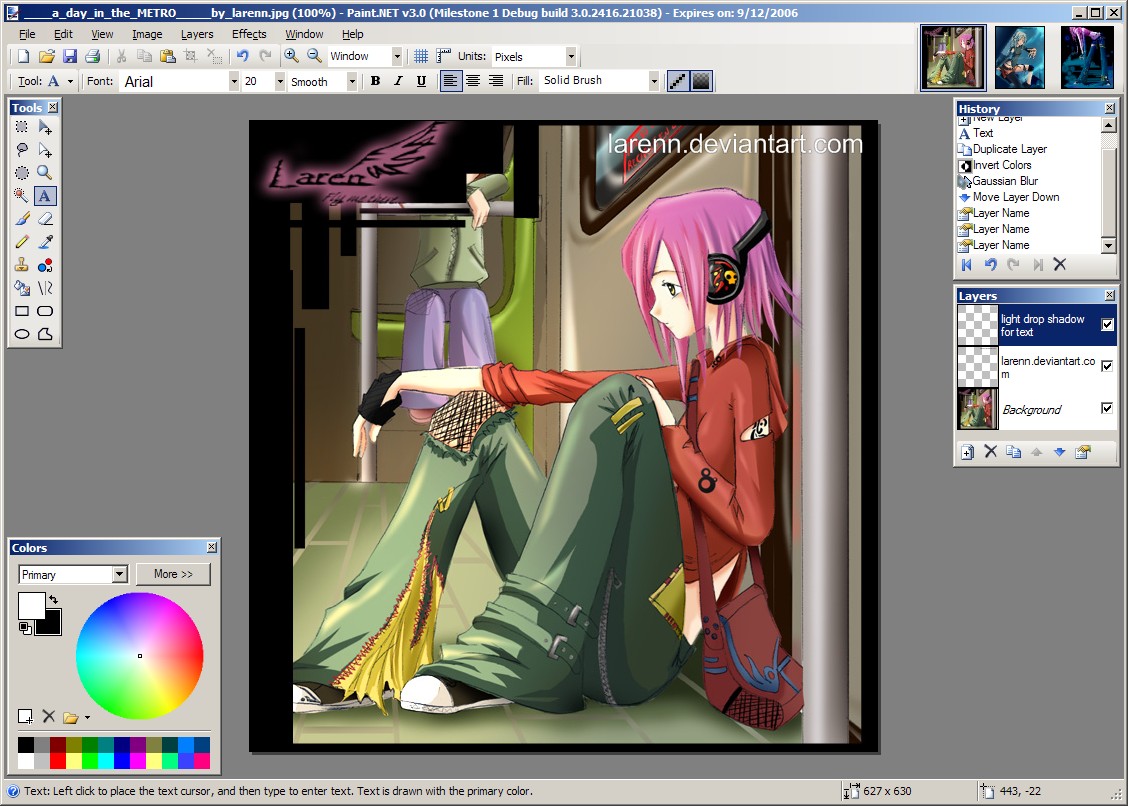Click the Print icon in toolbar
Screen dimensions: 1128x806
point(93,56)
